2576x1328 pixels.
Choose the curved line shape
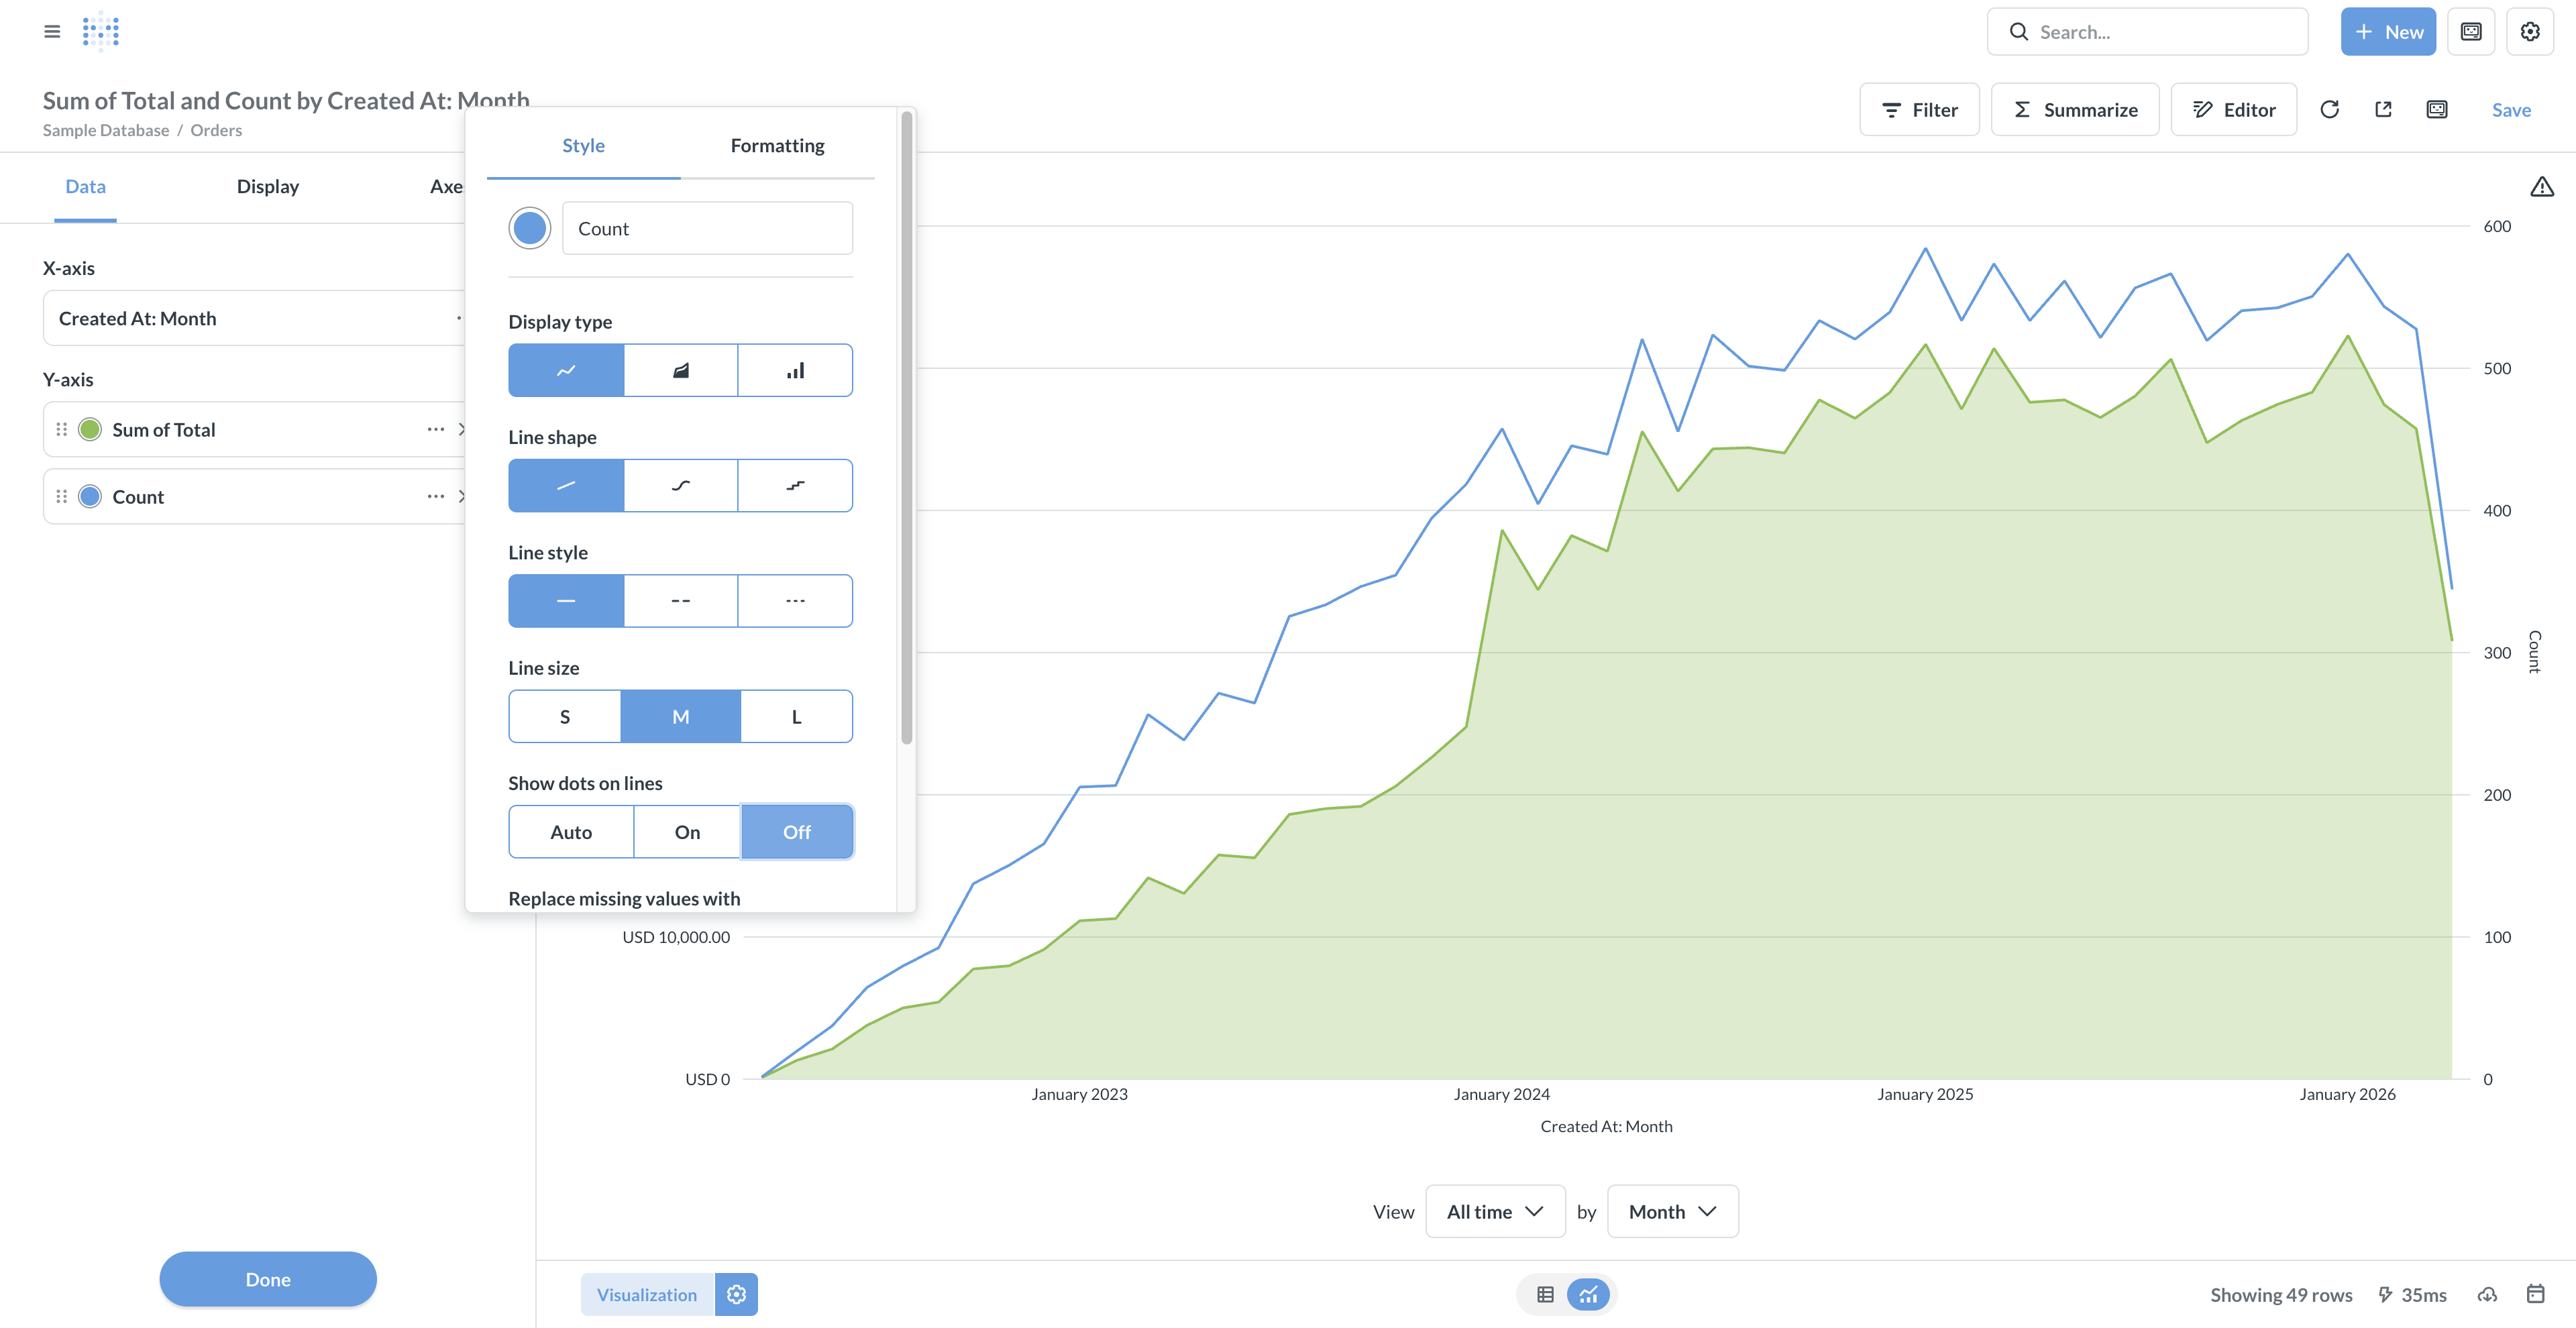(x=680, y=485)
